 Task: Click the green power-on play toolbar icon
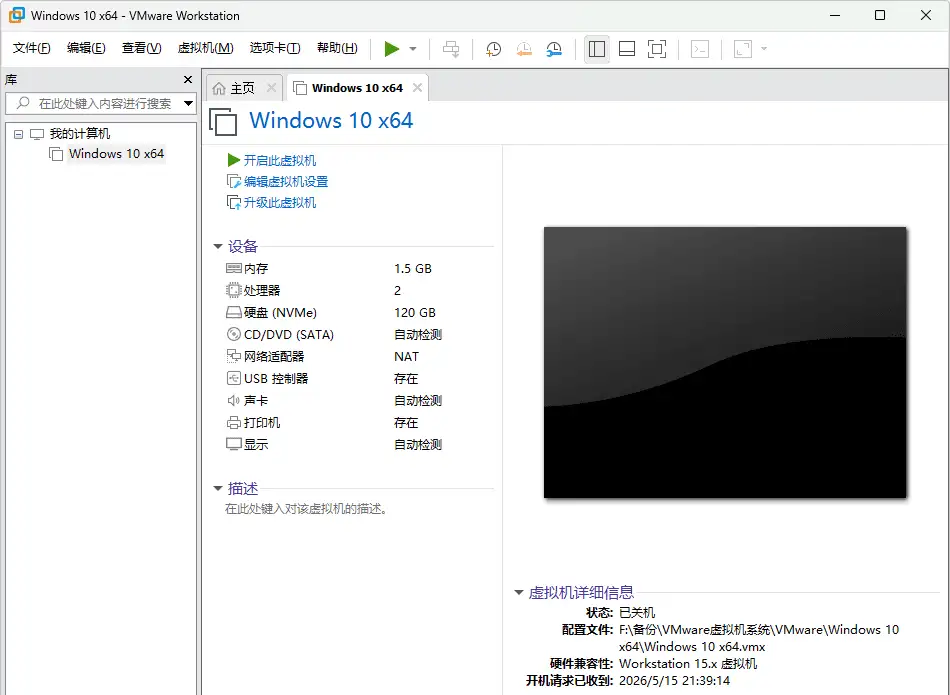click(392, 49)
